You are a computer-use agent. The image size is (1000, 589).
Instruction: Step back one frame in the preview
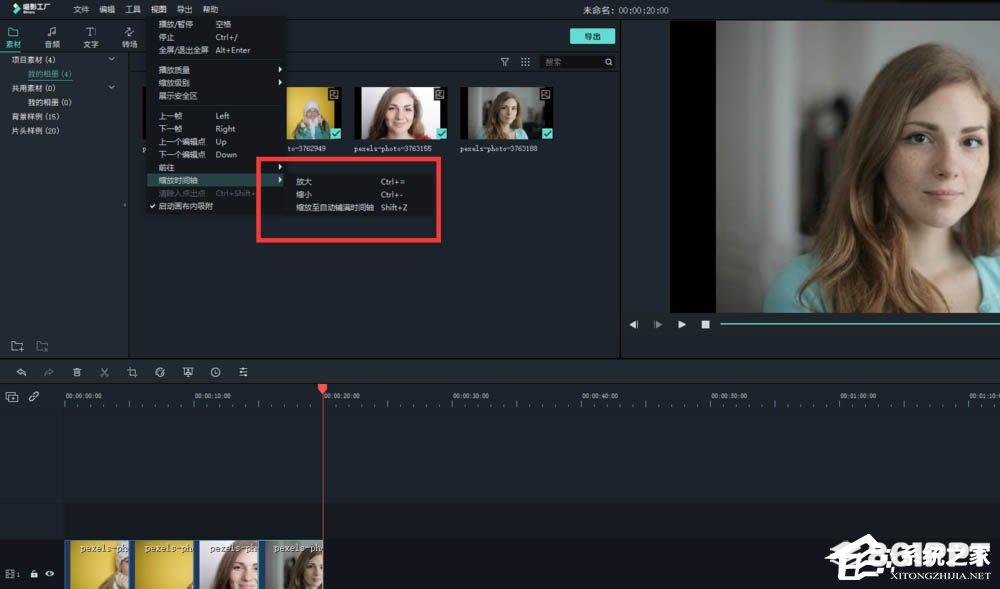pyautogui.click(x=633, y=324)
